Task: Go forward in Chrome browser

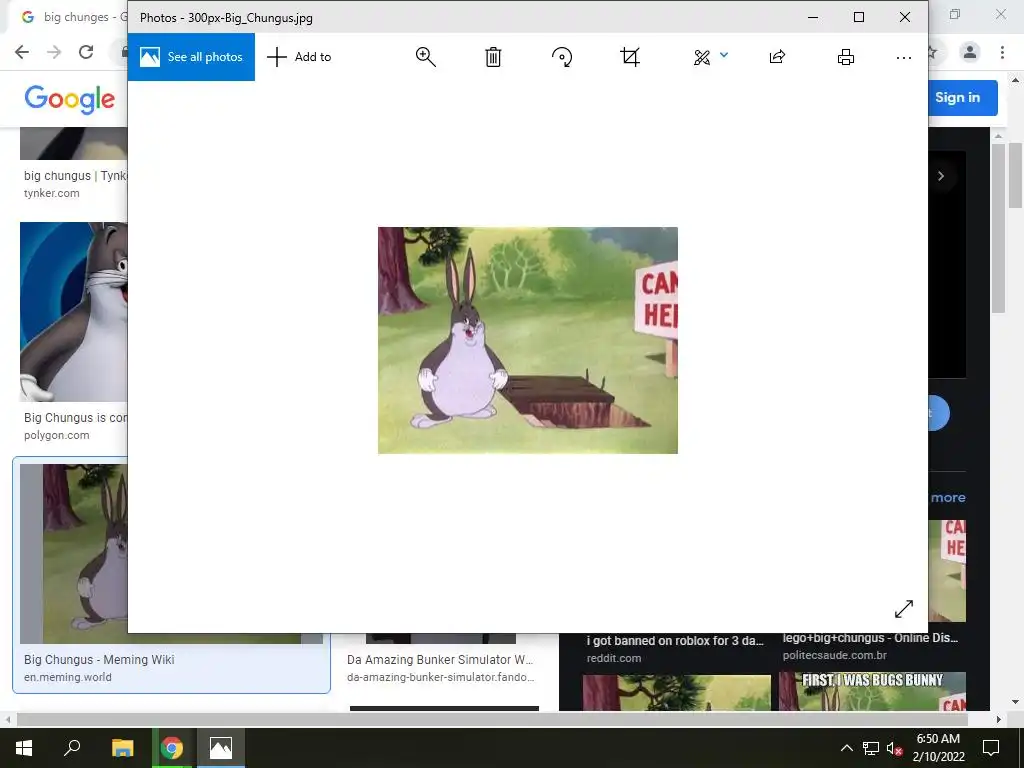Action: point(54,52)
